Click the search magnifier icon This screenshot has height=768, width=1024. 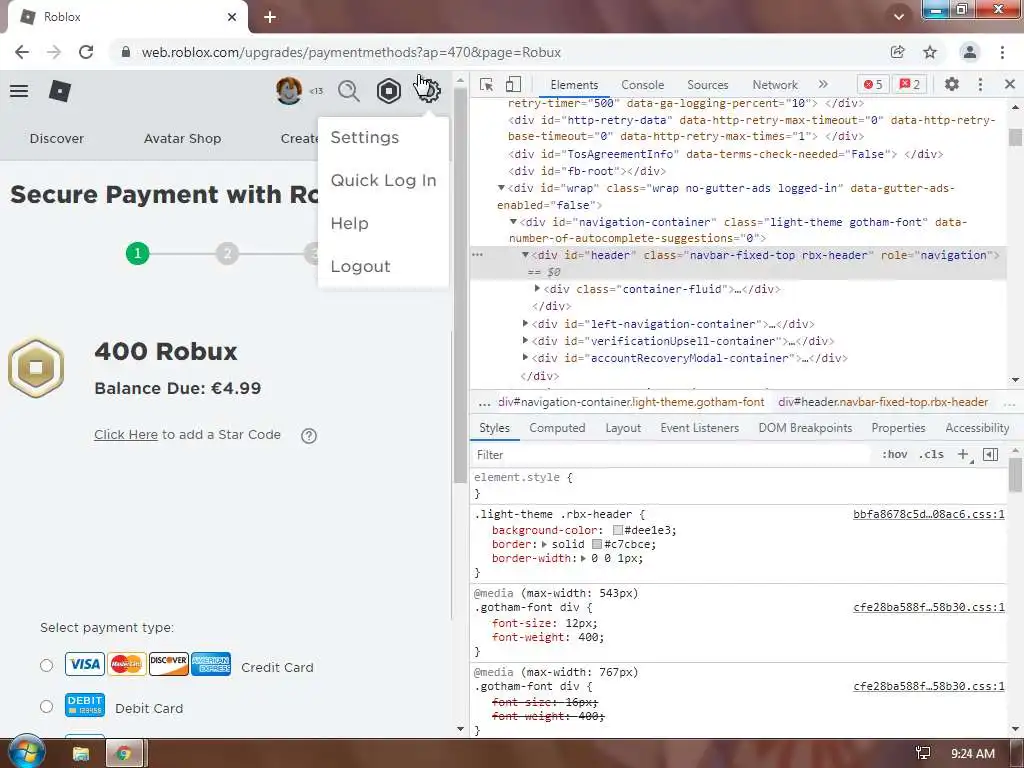[x=349, y=91]
